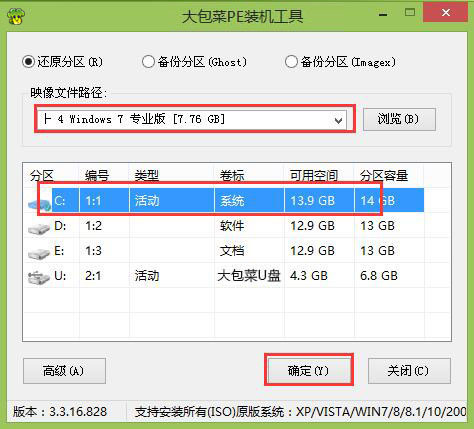Viewport: 474px width, 429px height.
Task: Select the D: partition label
Action: (60, 226)
